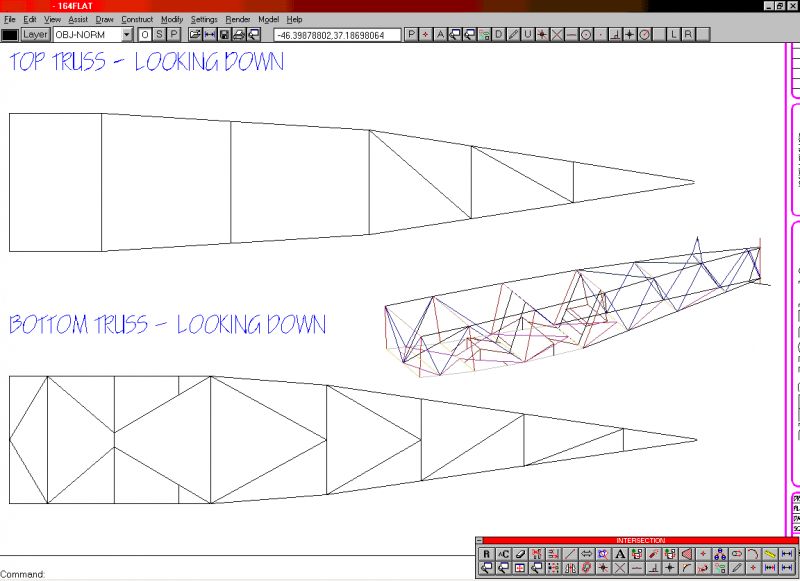Click the pencil icon in top toolbar
This screenshot has width=800, height=581.
[x=514, y=35]
